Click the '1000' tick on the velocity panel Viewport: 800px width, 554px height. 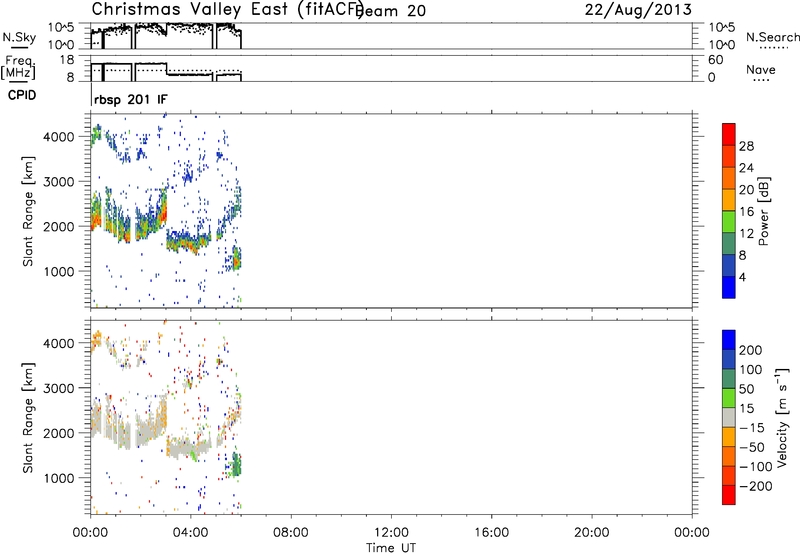(59, 478)
